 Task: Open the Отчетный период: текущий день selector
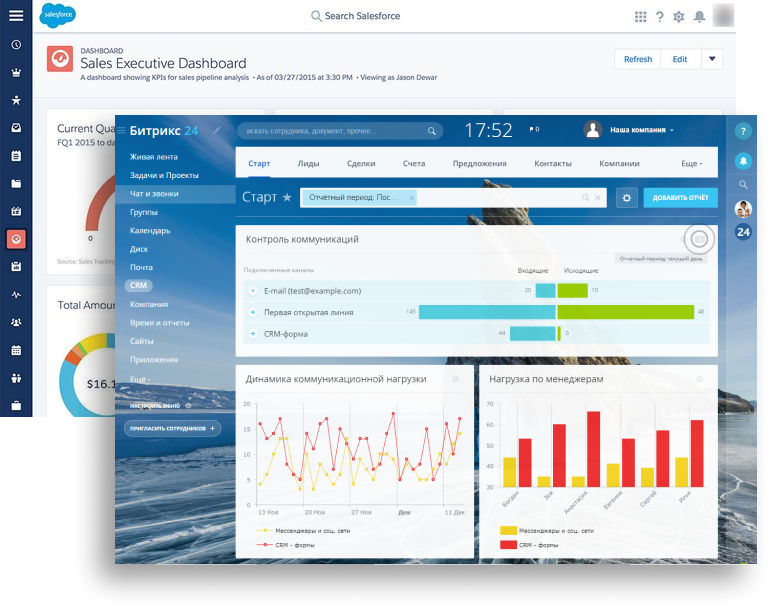coord(661,258)
